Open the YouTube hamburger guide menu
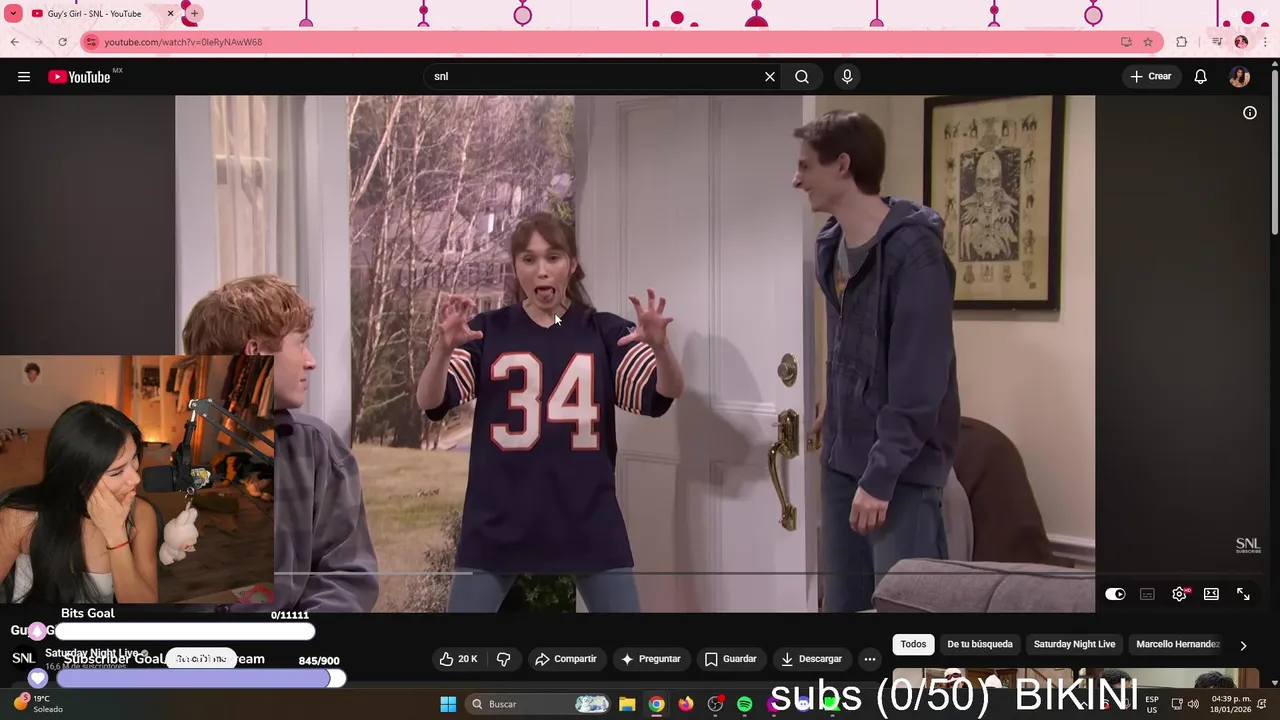The image size is (1280, 720). click(24, 77)
